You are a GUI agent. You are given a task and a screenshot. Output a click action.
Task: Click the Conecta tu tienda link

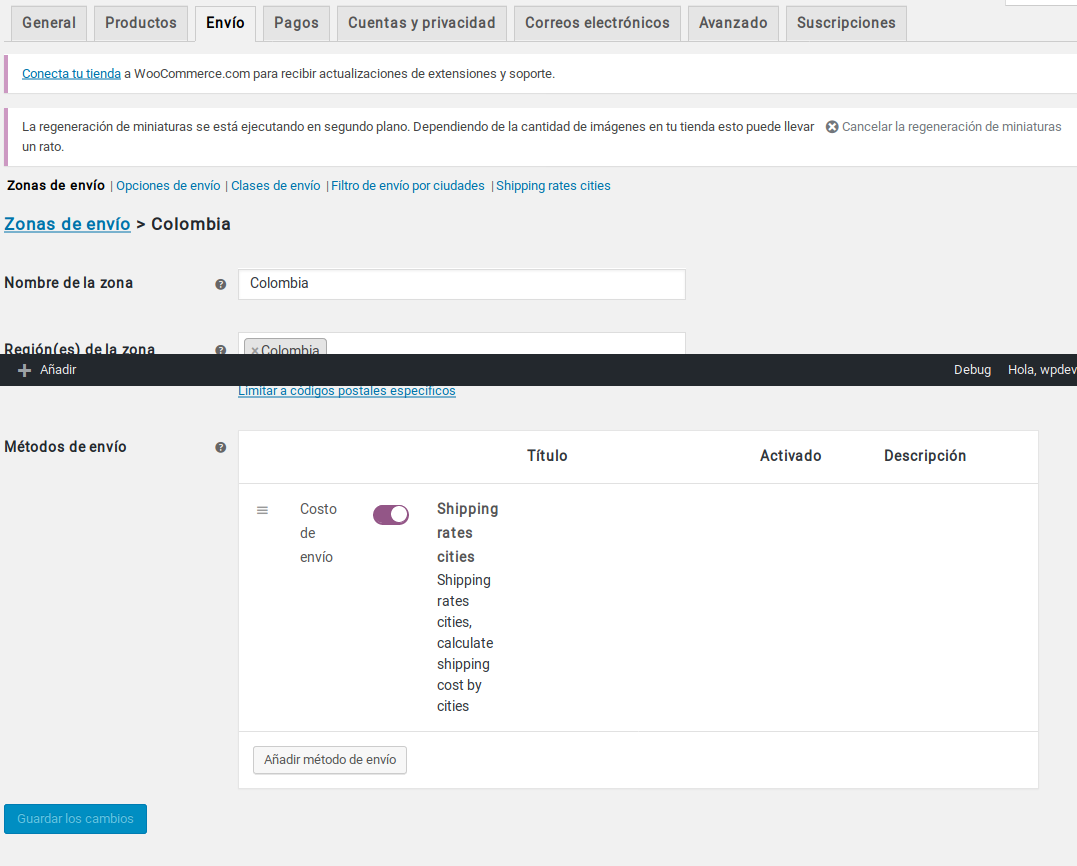(71, 73)
